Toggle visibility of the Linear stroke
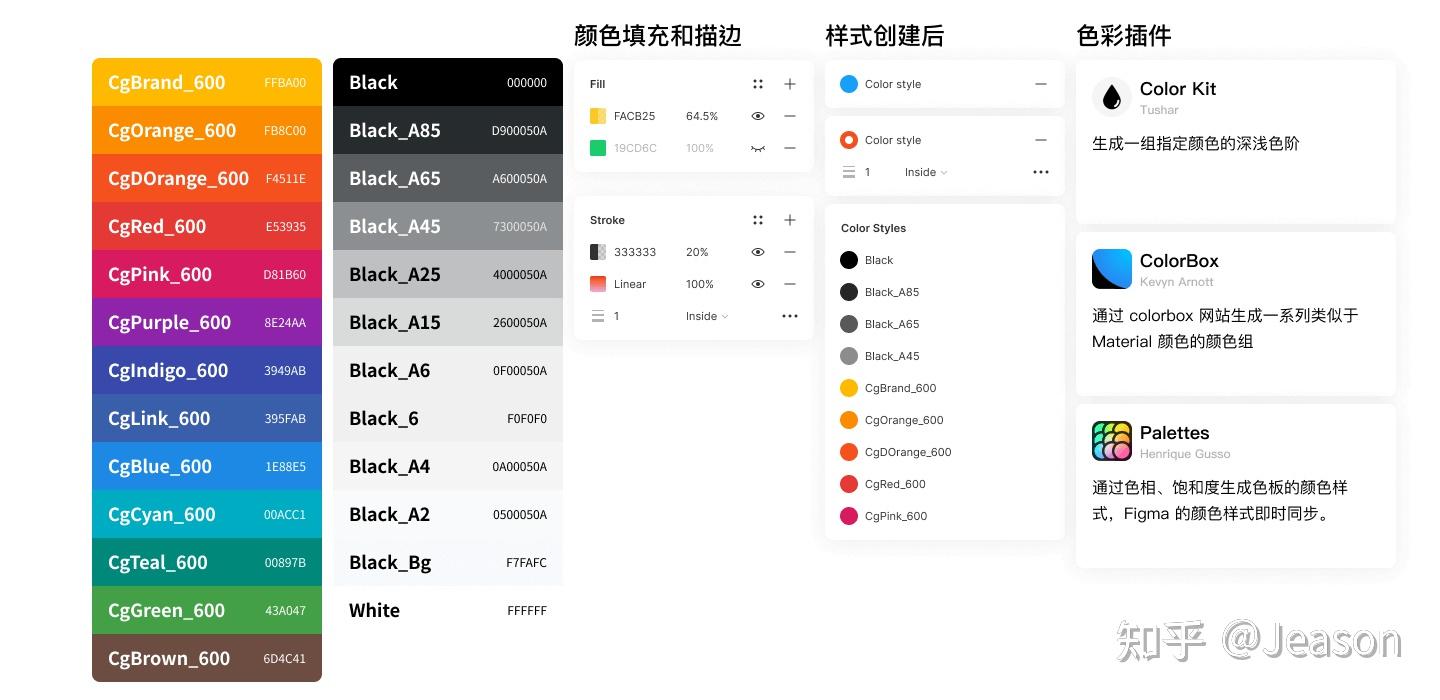The width and height of the screenshot is (1440, 700). click(758, 284)
